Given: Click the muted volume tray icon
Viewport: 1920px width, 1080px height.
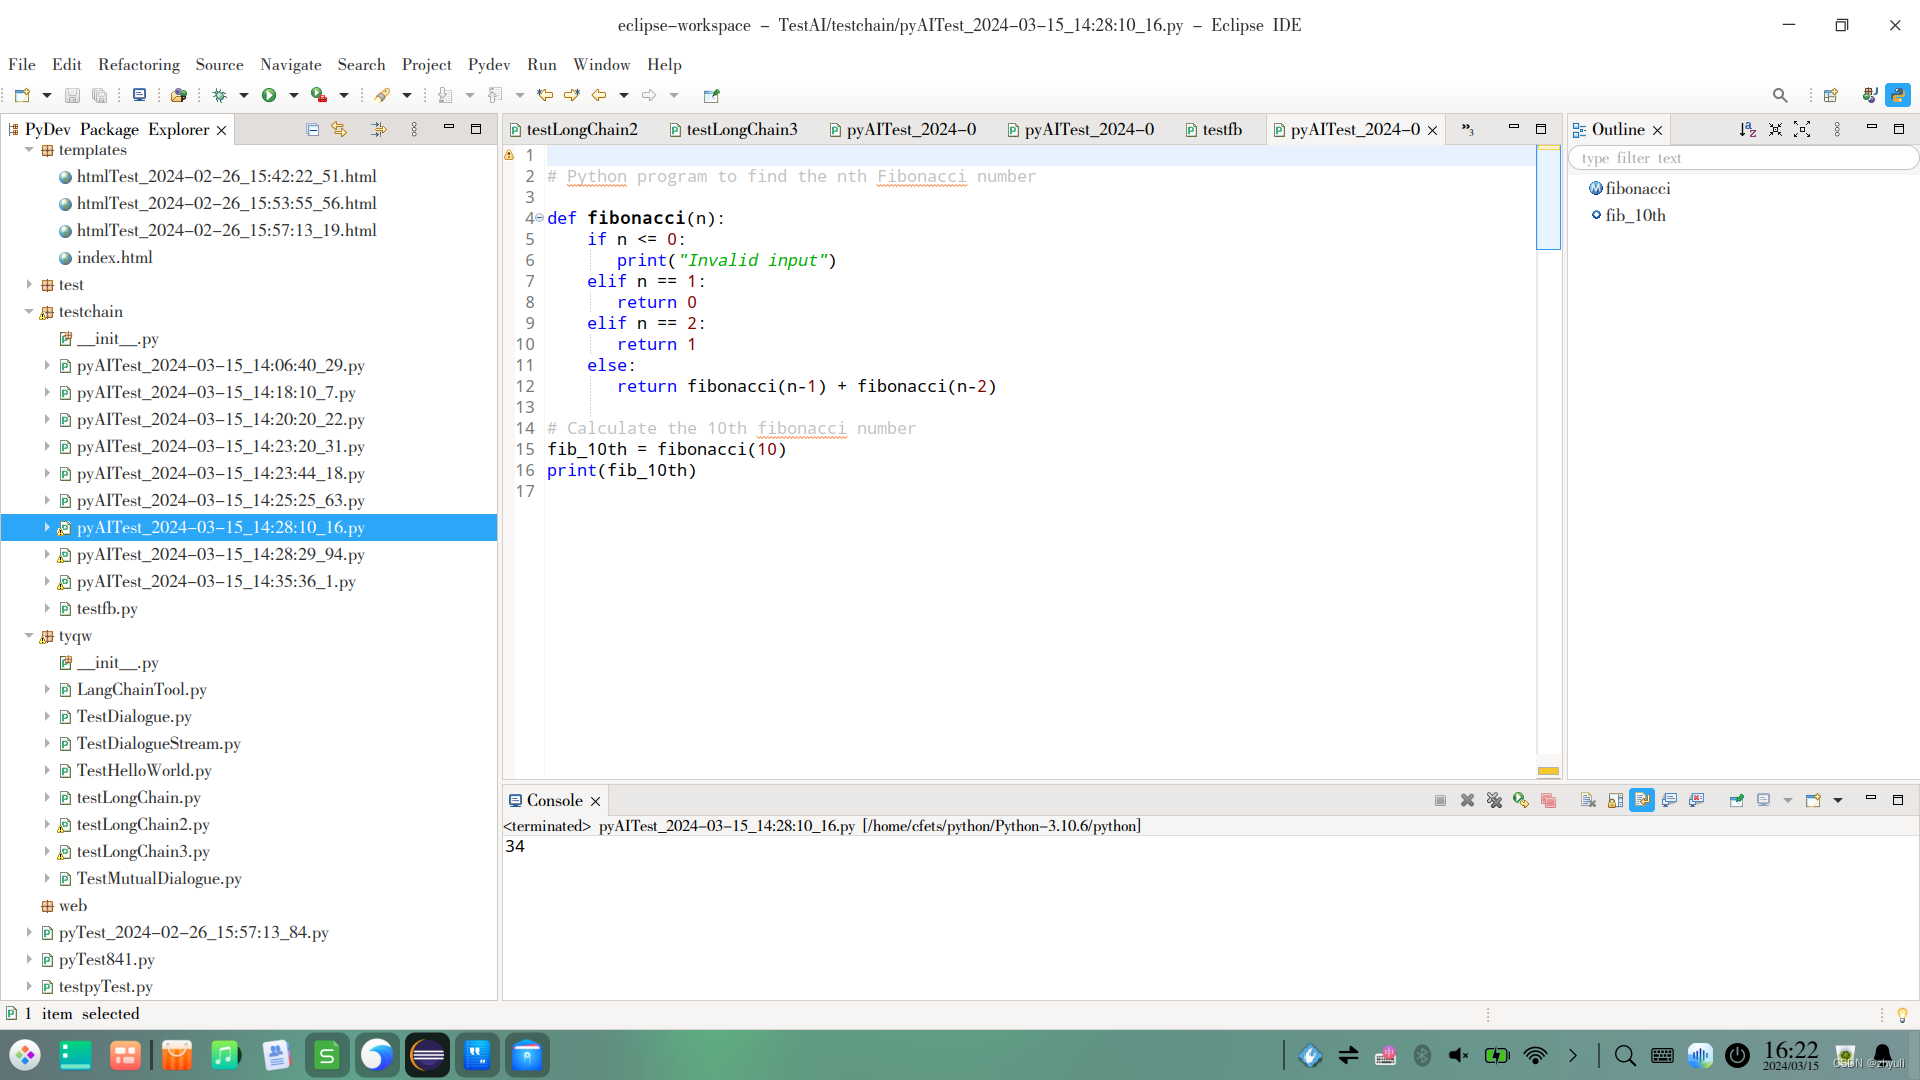Looking at the screenshot, I should click(x=1459, y=1055).
